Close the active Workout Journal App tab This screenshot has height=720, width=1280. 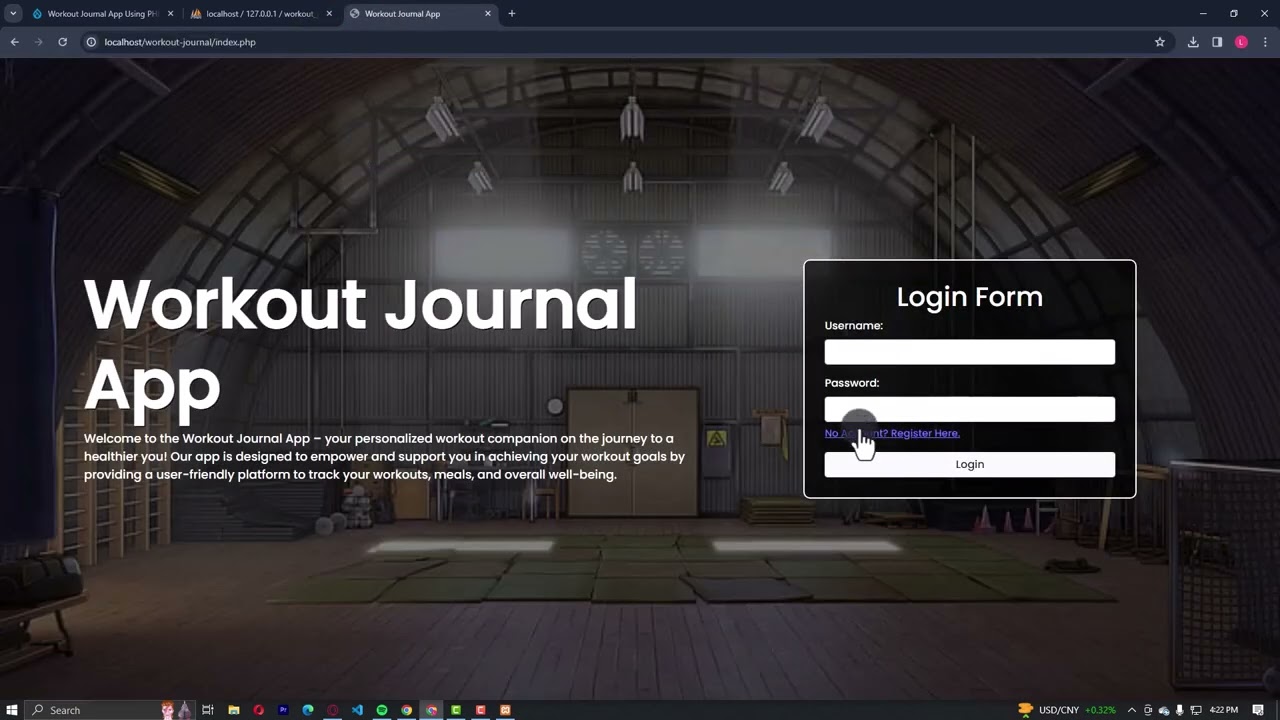pos(488,14)
